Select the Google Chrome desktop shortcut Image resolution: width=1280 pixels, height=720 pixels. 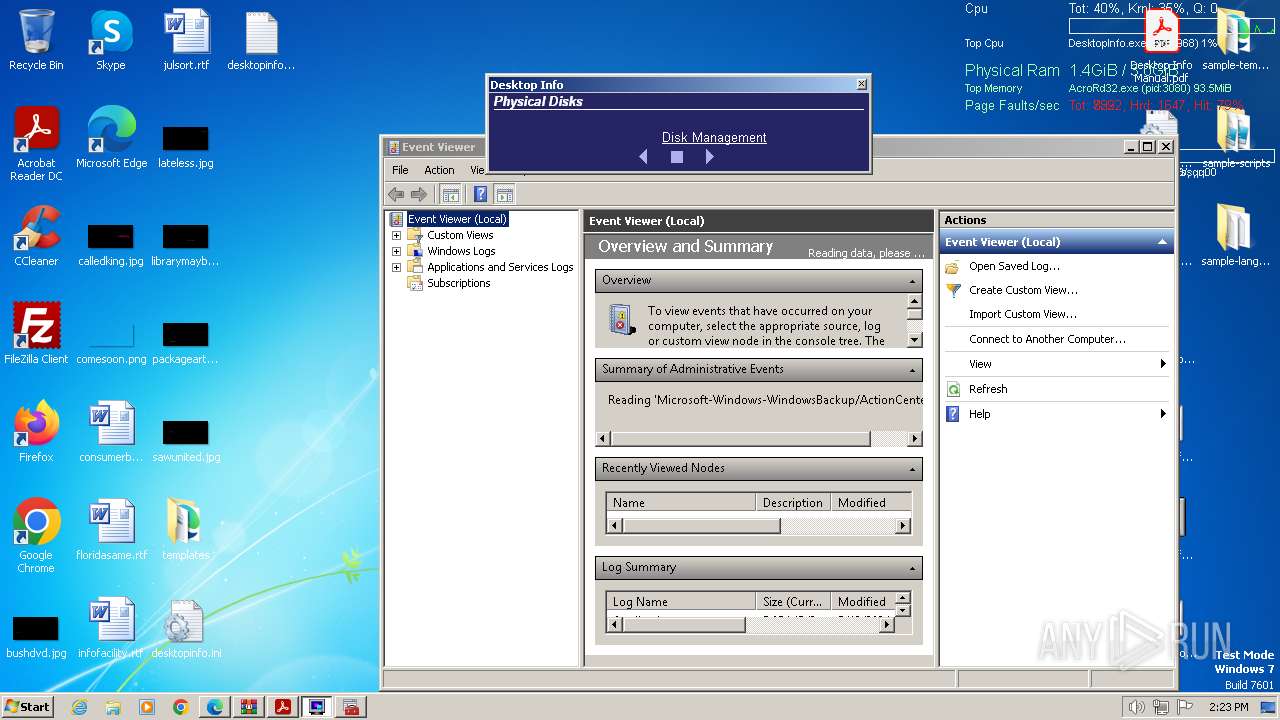click(36, 536)
